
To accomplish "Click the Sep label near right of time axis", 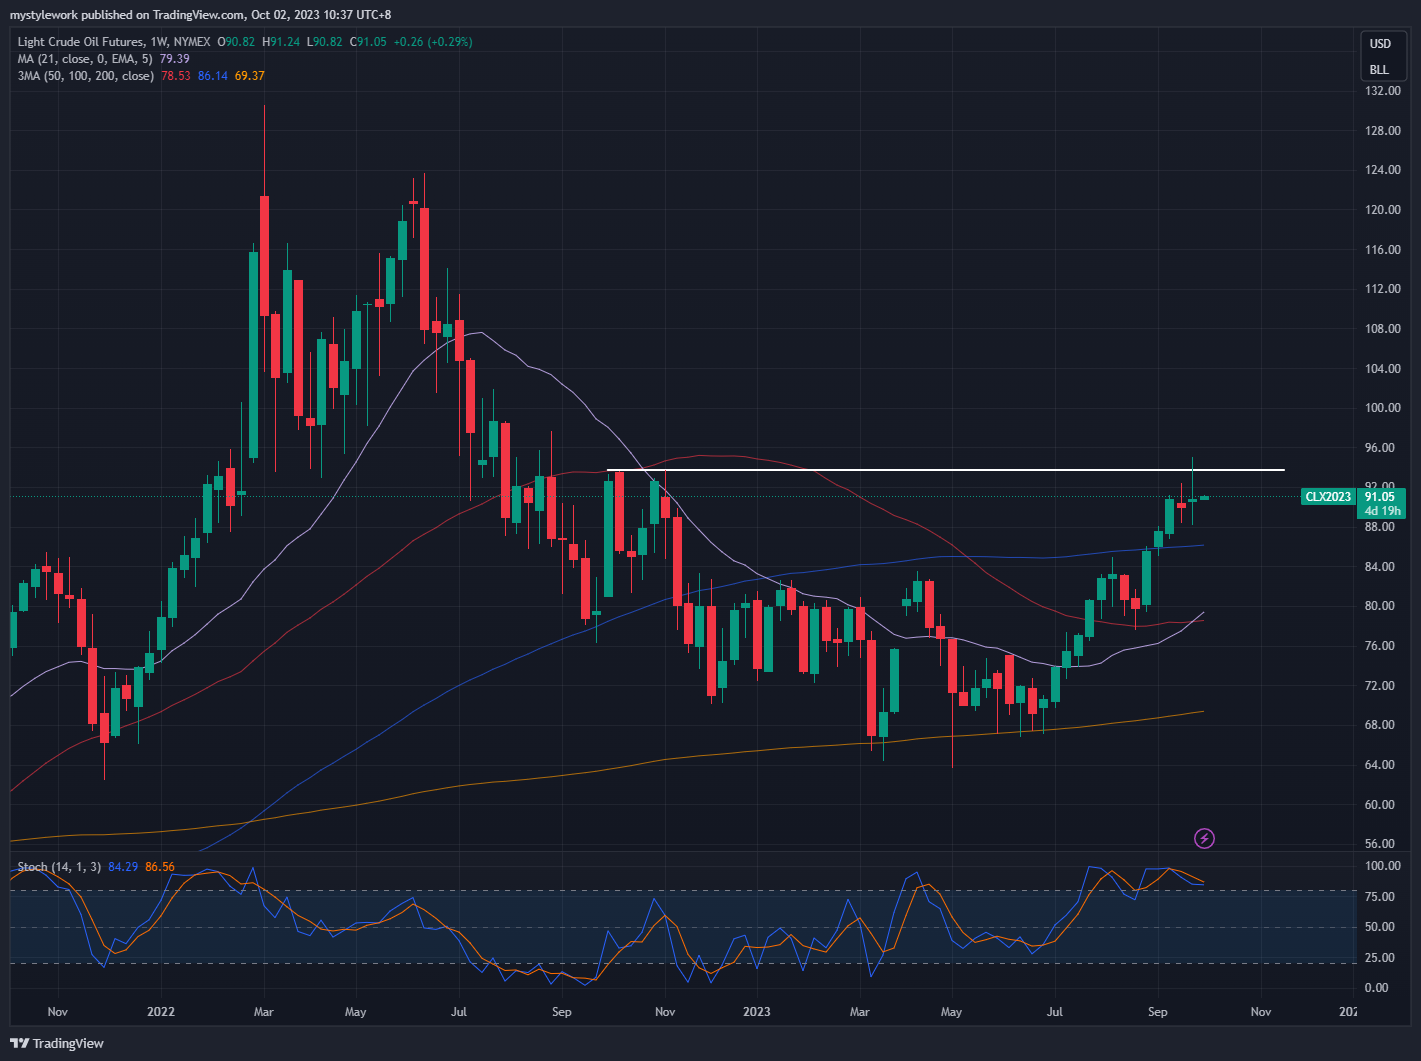I will point(1157,1012).
